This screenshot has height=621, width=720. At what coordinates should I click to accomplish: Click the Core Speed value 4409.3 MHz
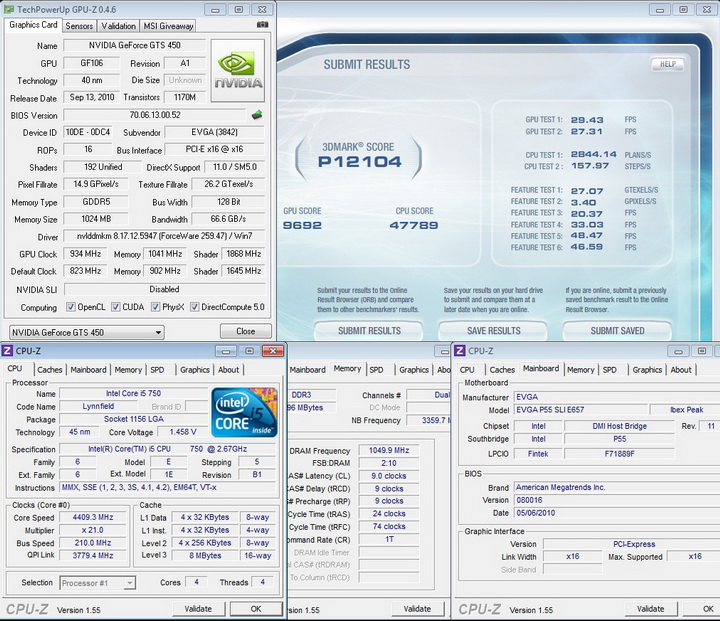(93, 517)
